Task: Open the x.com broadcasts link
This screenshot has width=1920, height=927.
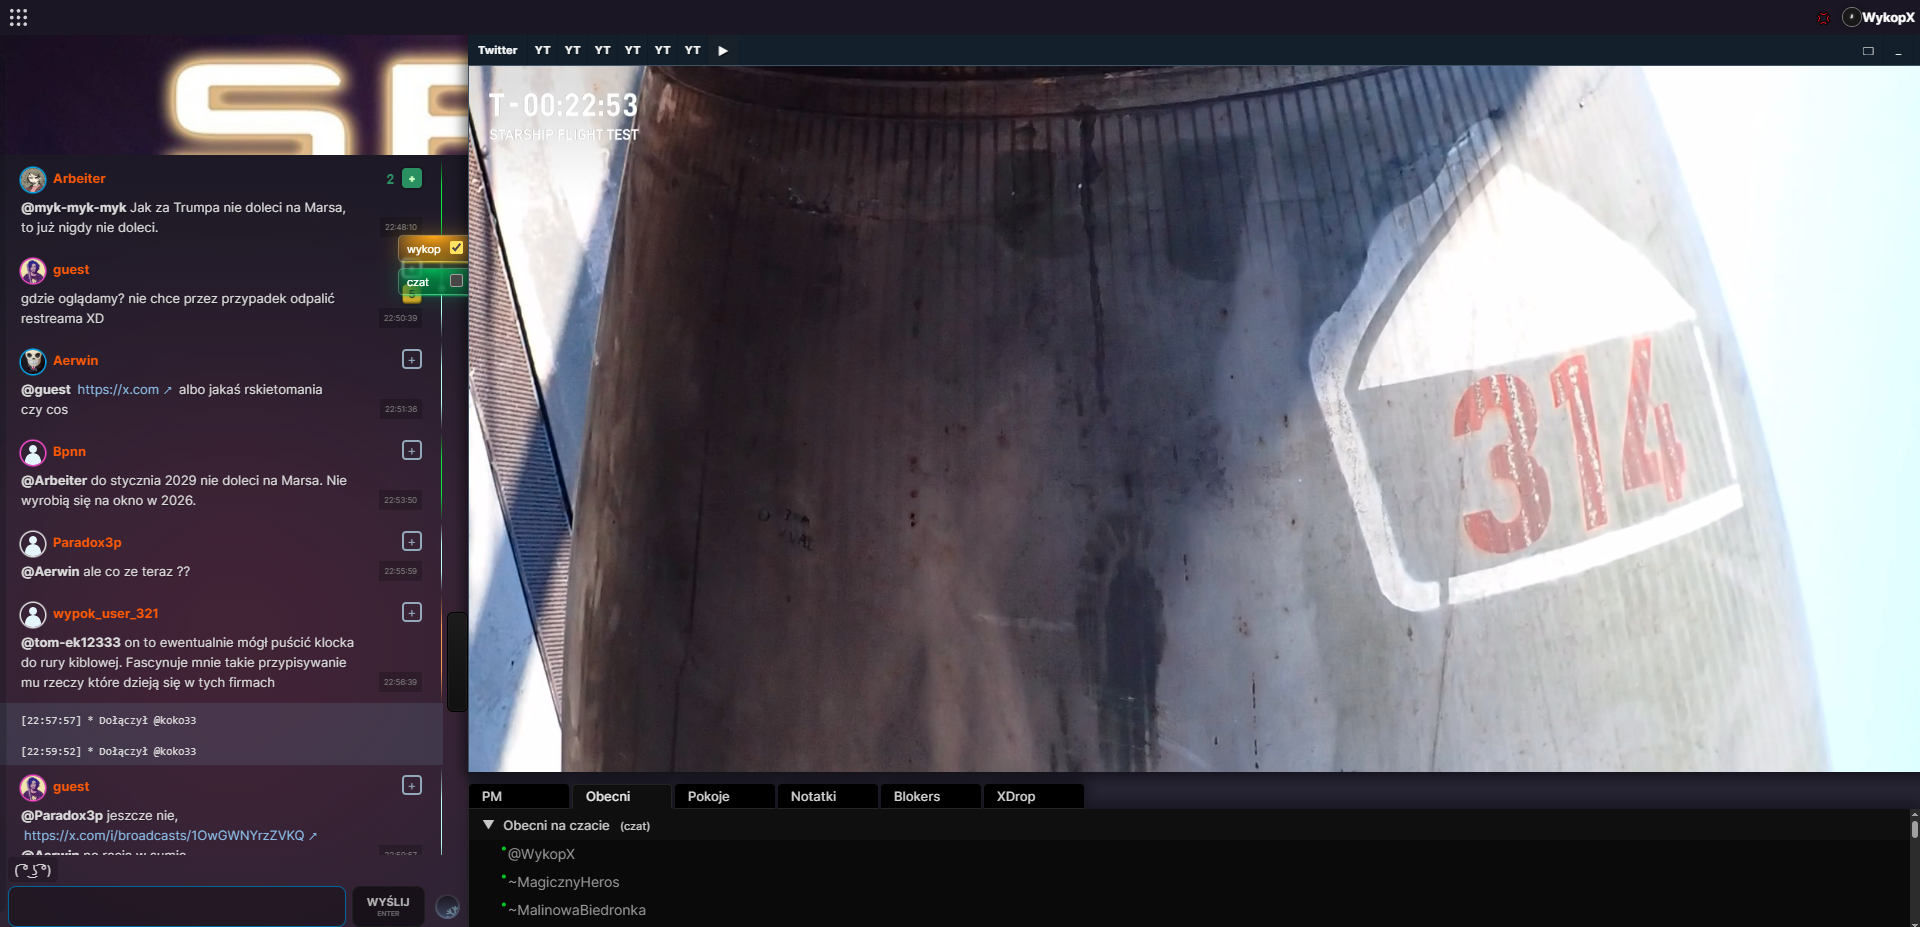Action: pos(164,835)
